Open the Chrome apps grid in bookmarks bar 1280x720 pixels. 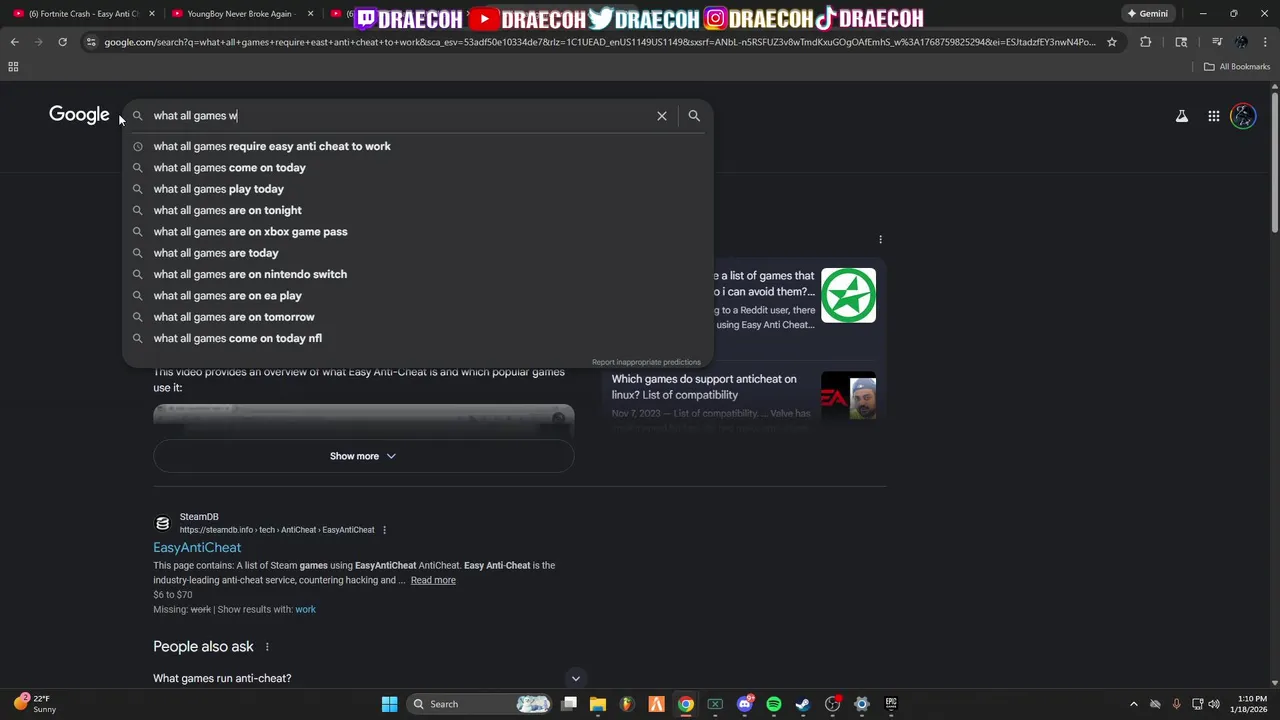coord(13,67)
